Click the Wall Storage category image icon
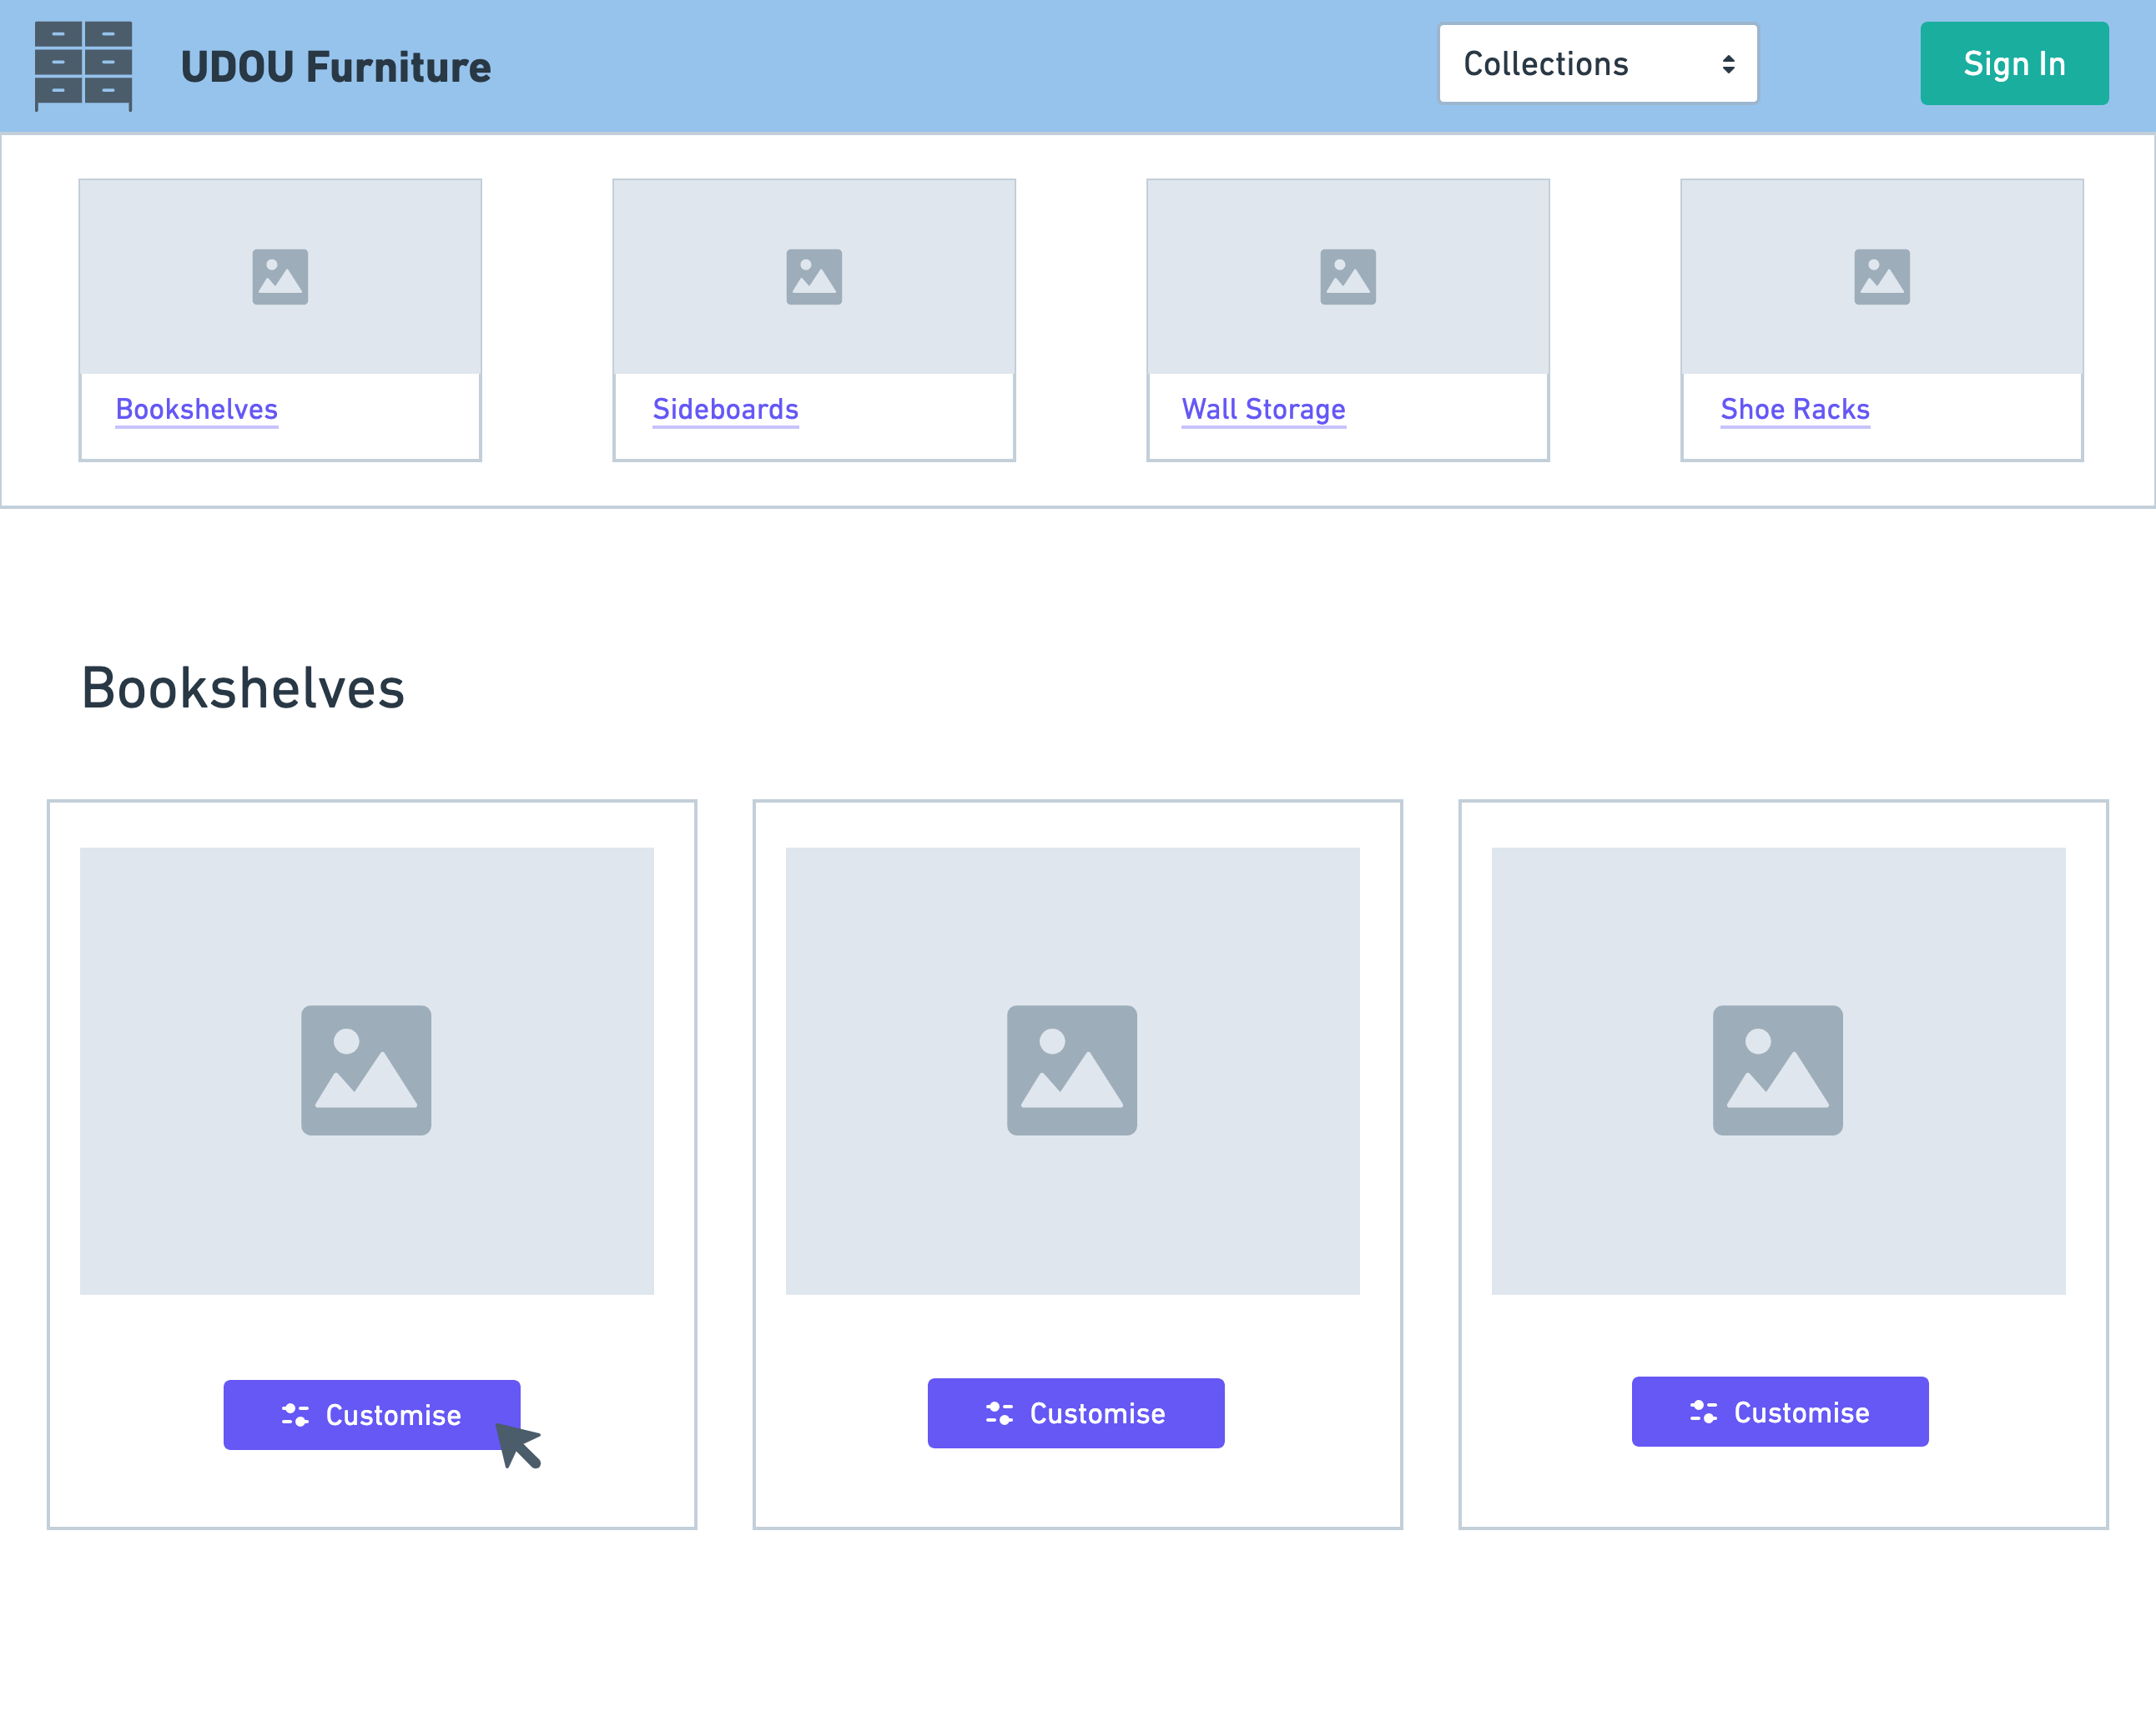2156x1722 pixels. [x=1347, y=277]
